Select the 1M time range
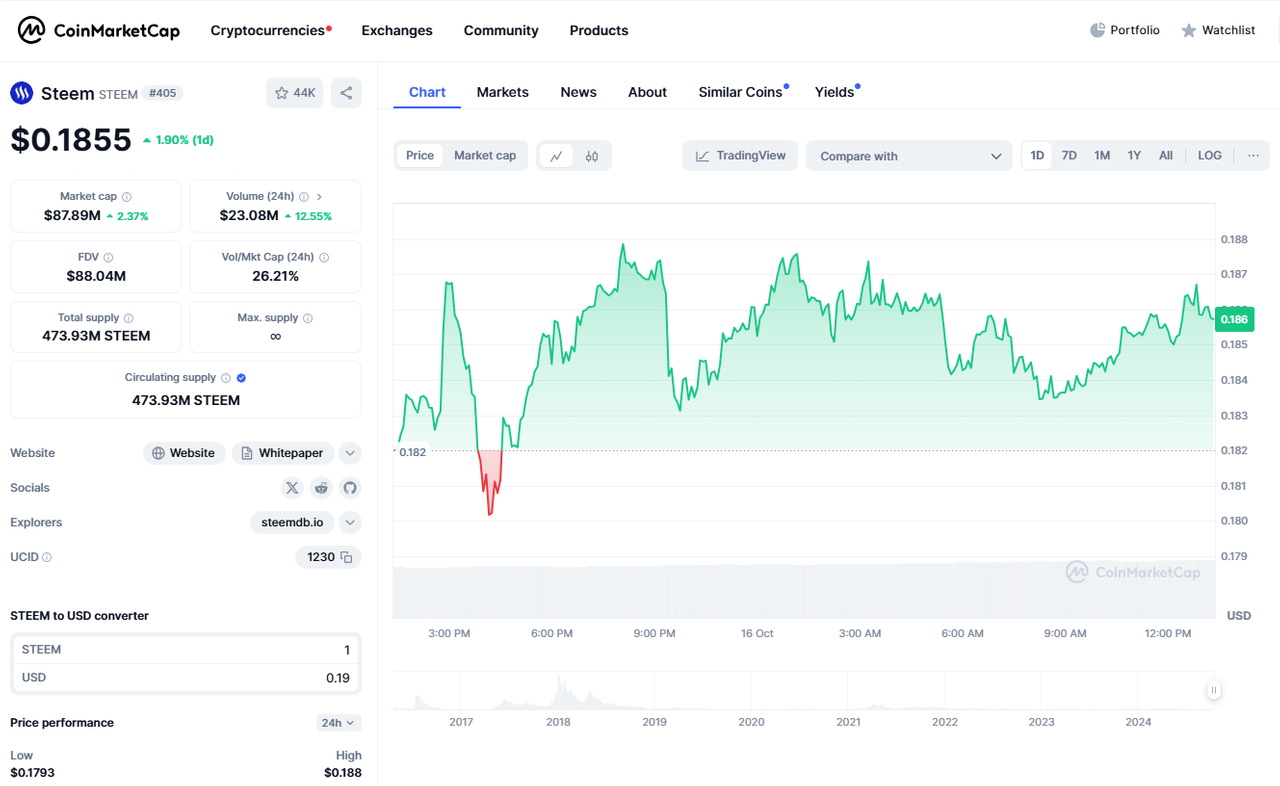This screenshot has height=786, width=1280. pyautogui.click(x=1102, y=156)
